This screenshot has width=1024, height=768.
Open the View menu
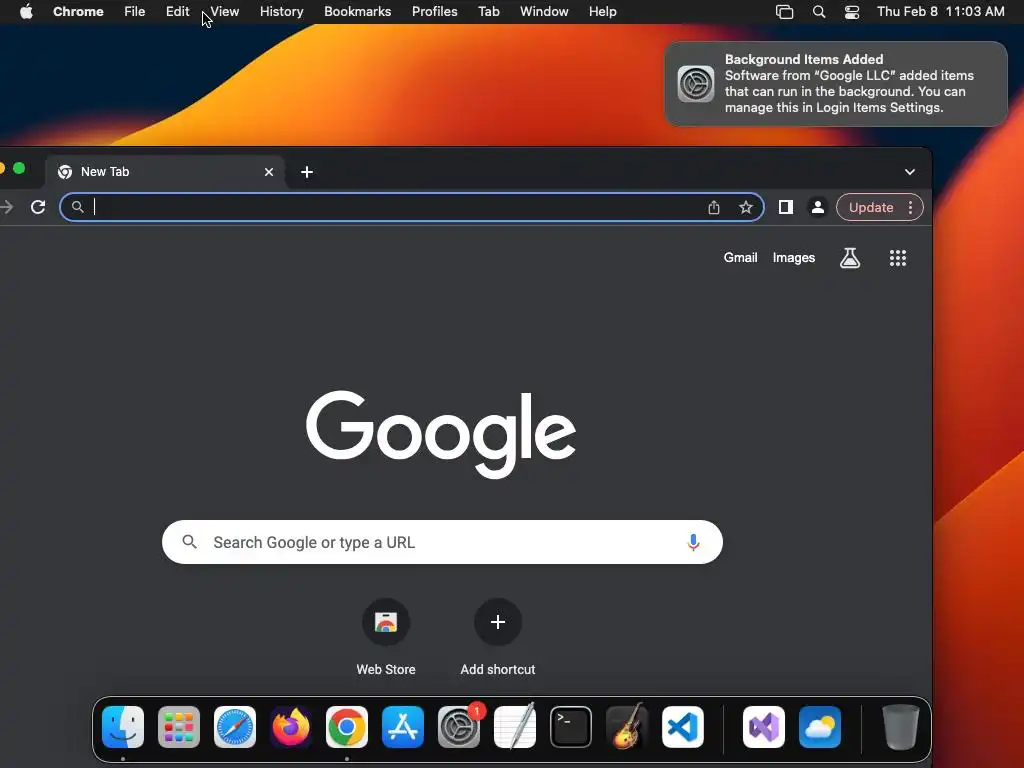coord(225,12)
